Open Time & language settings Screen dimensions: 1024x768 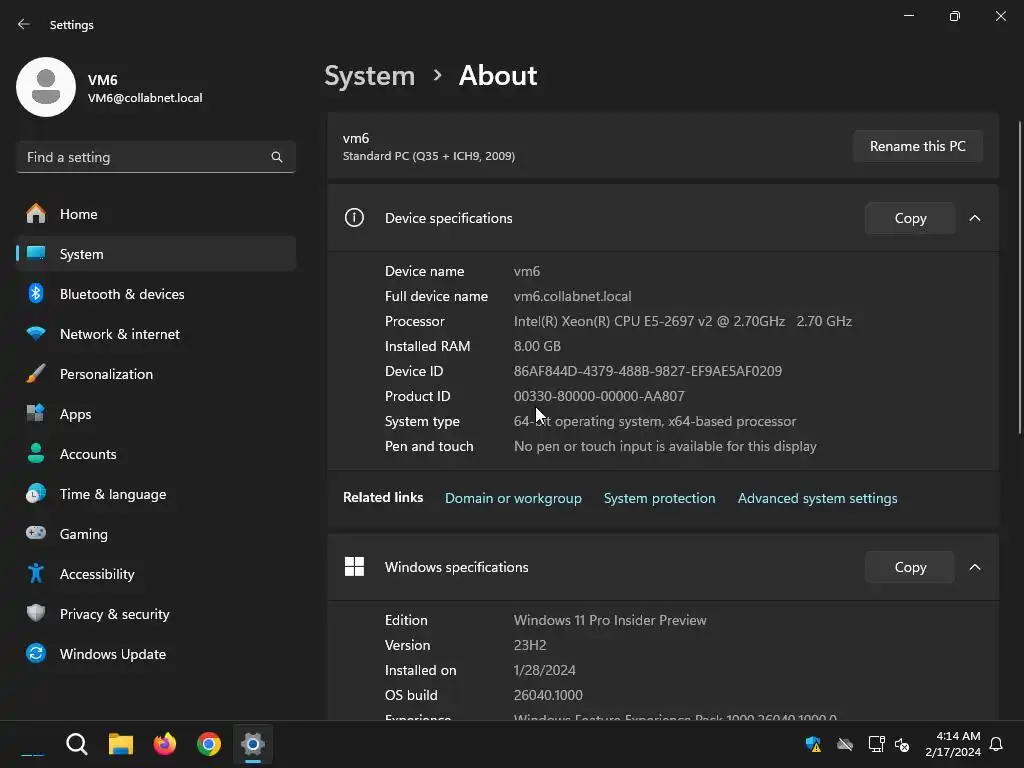(155, 494)
